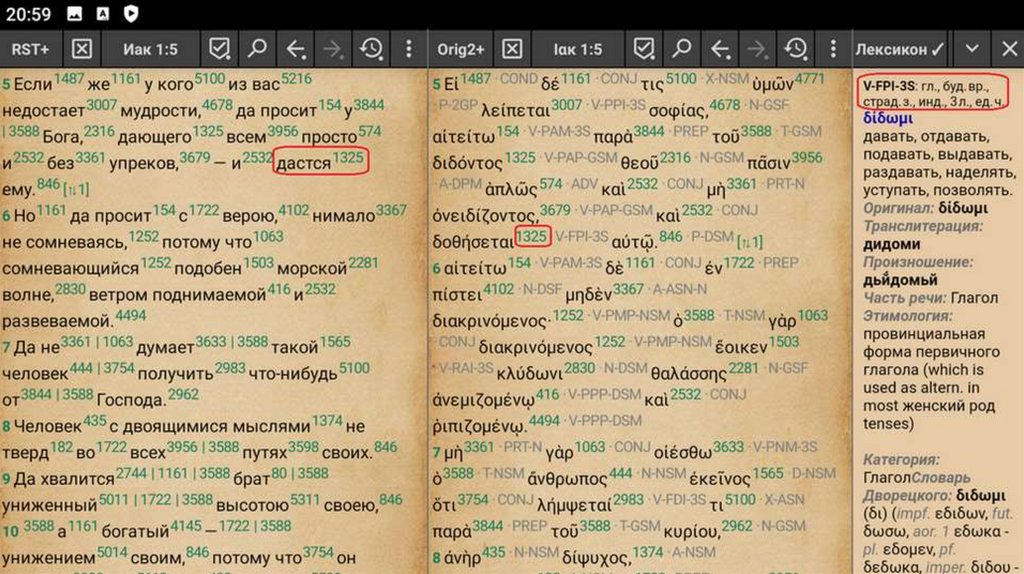Toggle the Лексикон checkmark header
The image size is (1024, 574).
(x=900, y=49)
